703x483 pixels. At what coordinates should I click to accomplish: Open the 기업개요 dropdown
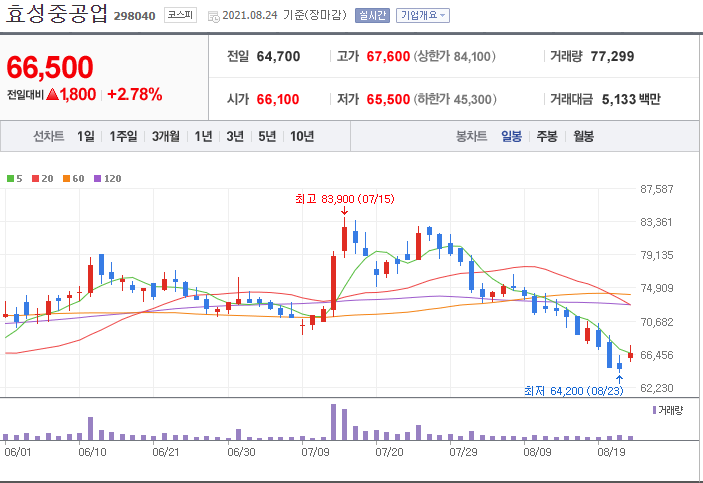[423, 16]
